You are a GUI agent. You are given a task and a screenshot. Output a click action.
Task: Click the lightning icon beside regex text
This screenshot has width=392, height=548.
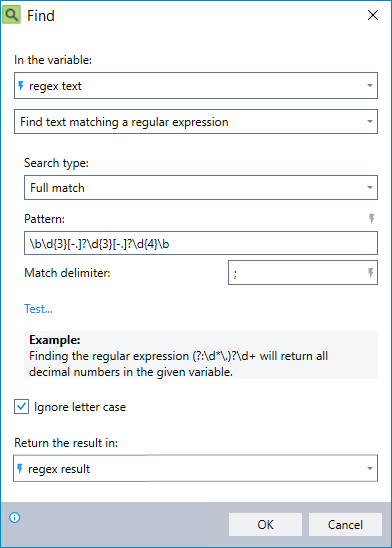coord(21,86)
